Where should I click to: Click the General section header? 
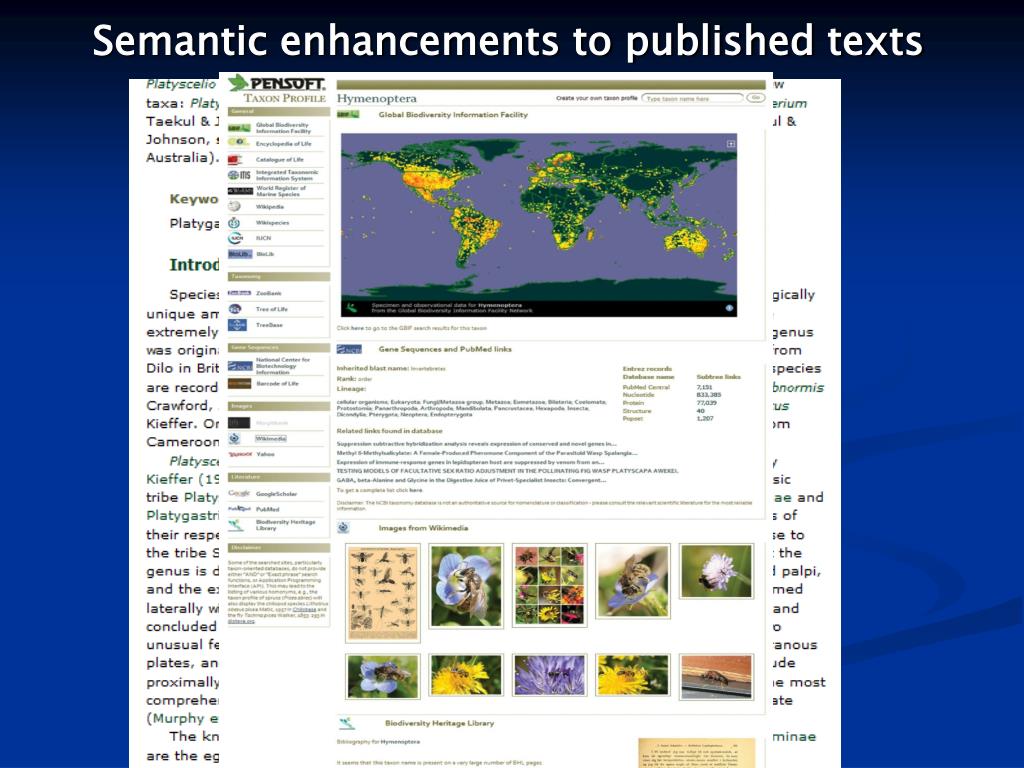(279, 112)
